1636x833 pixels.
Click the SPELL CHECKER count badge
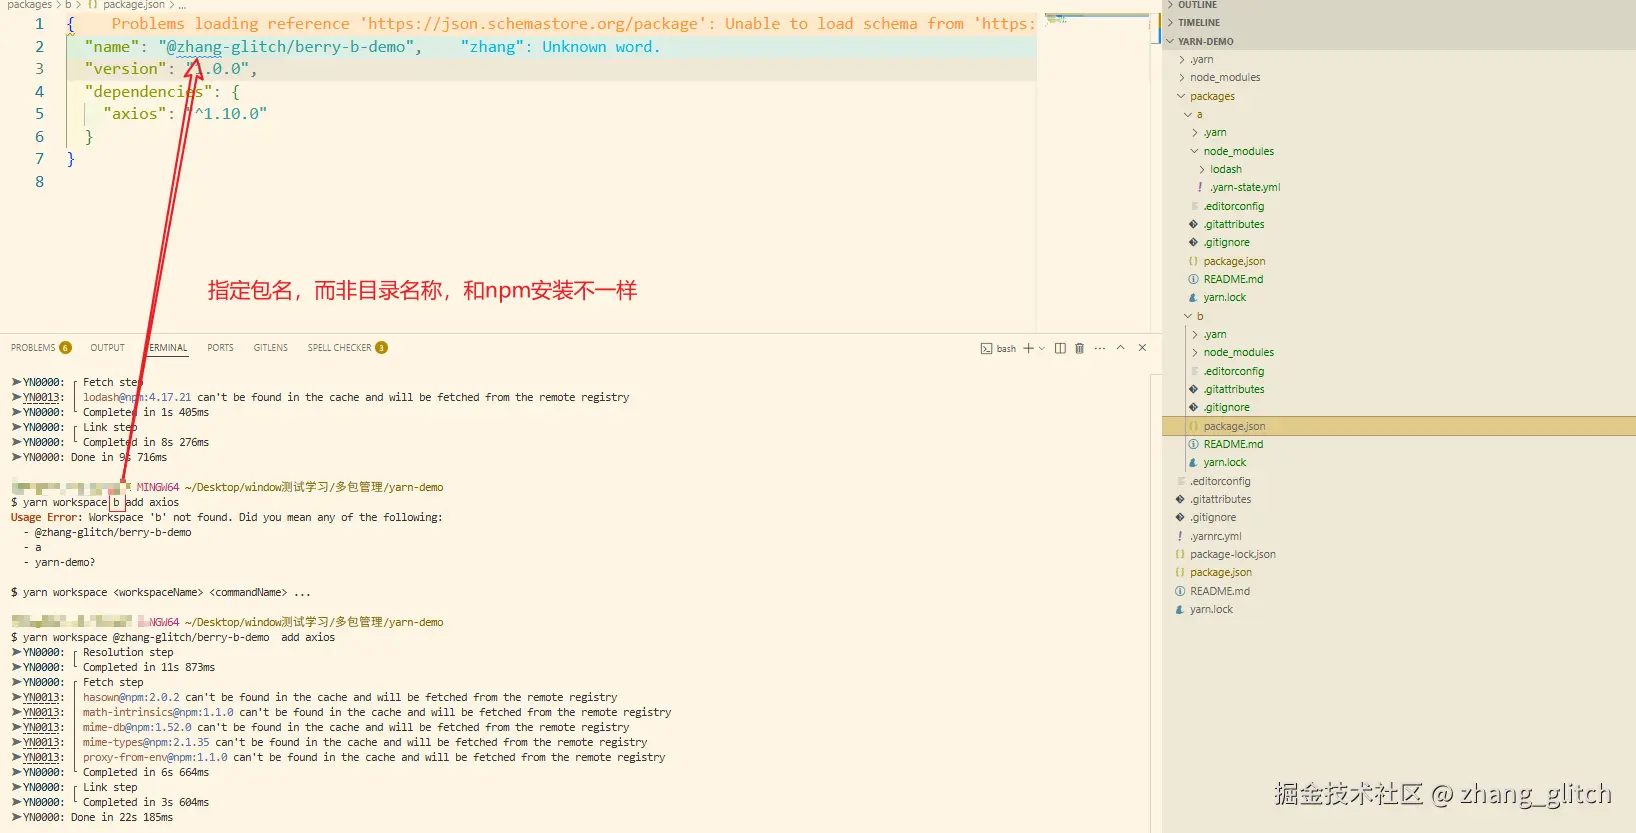(381, 348)
